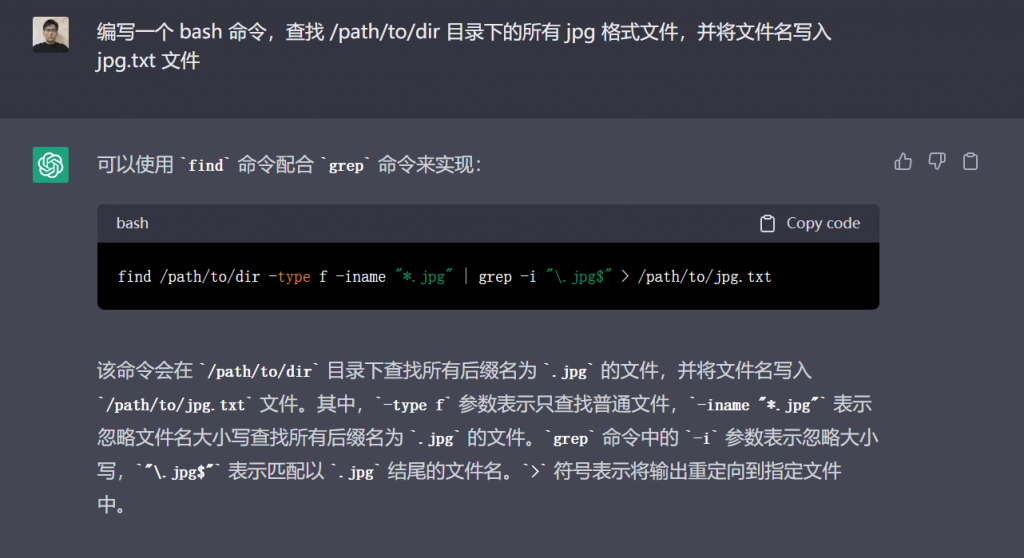Click 'grep -i' in the code
1024x558 pixels.
tap(507, 276)
